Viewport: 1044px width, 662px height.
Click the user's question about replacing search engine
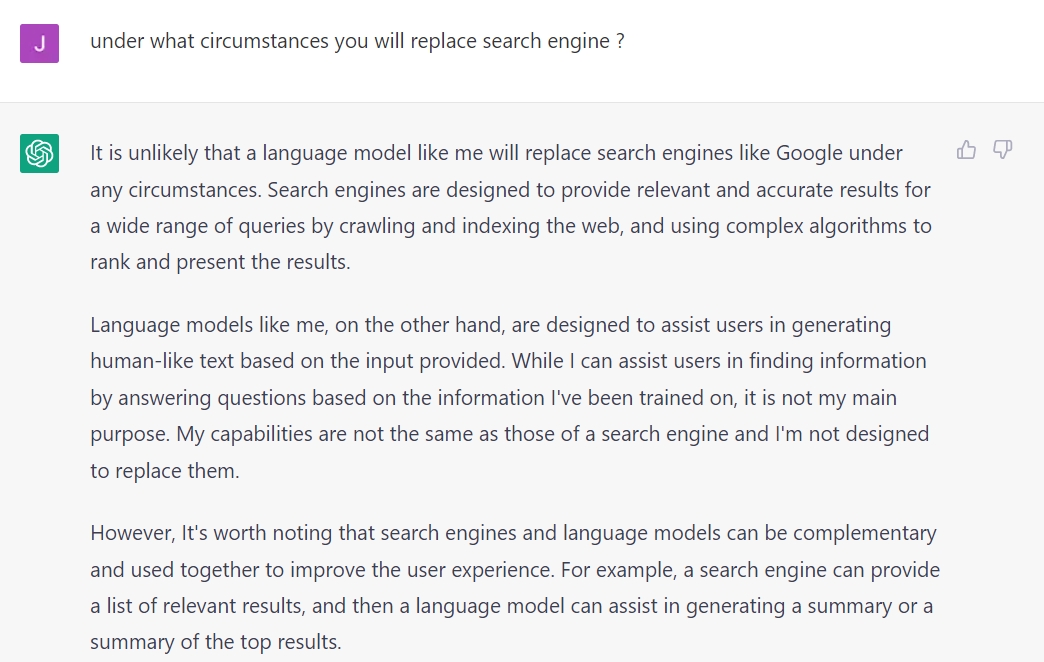(357, 41)
